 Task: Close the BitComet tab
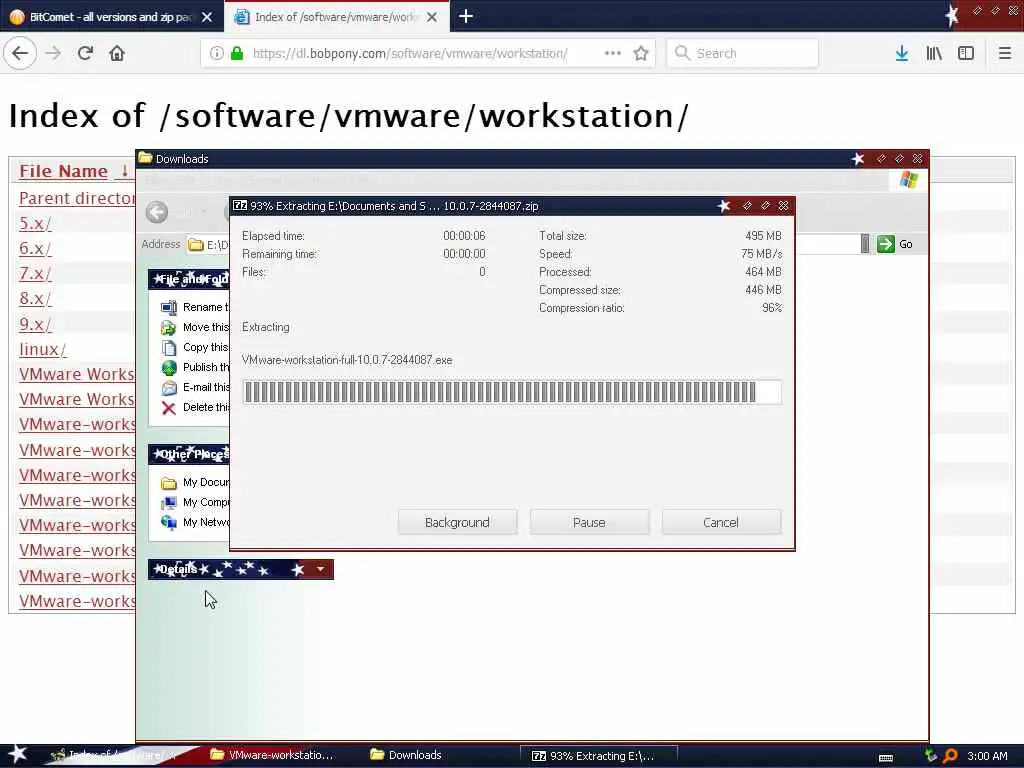pyautogui.click(x=207, y=17)
